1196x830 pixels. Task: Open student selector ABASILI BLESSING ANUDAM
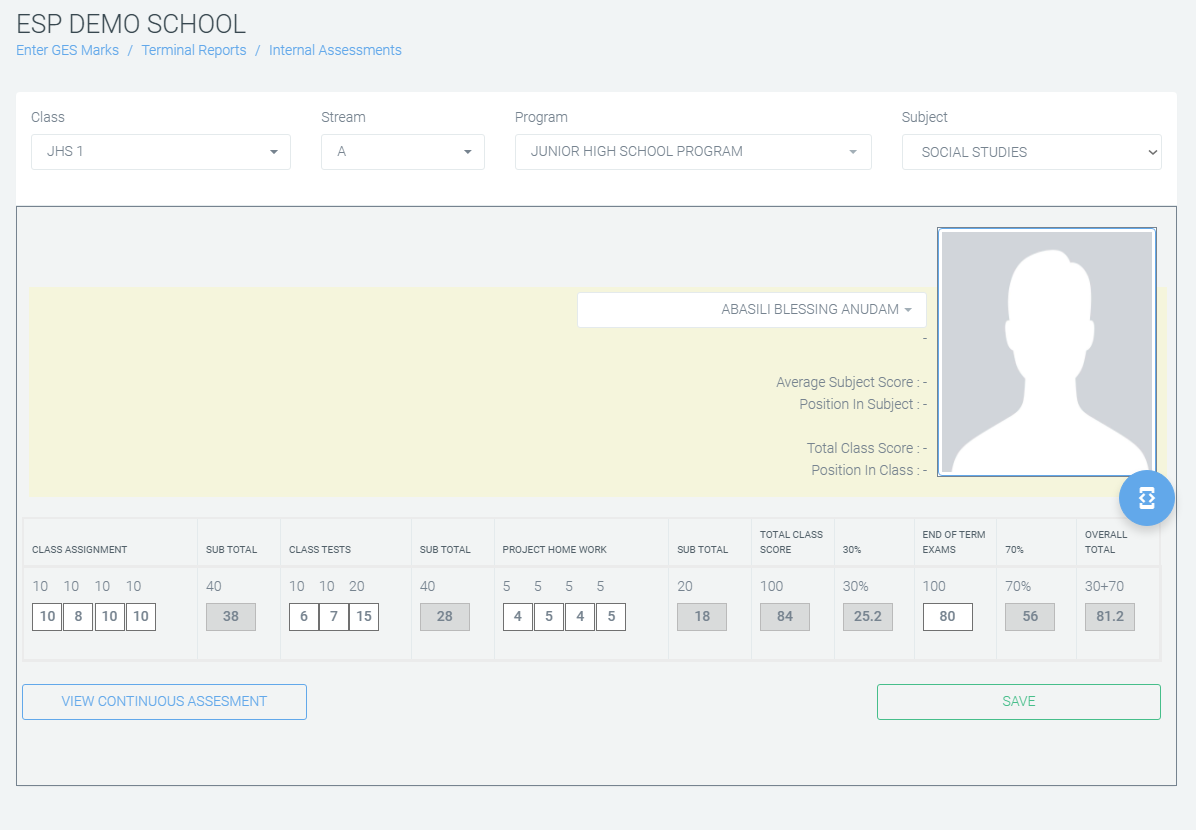pos(752,310)
